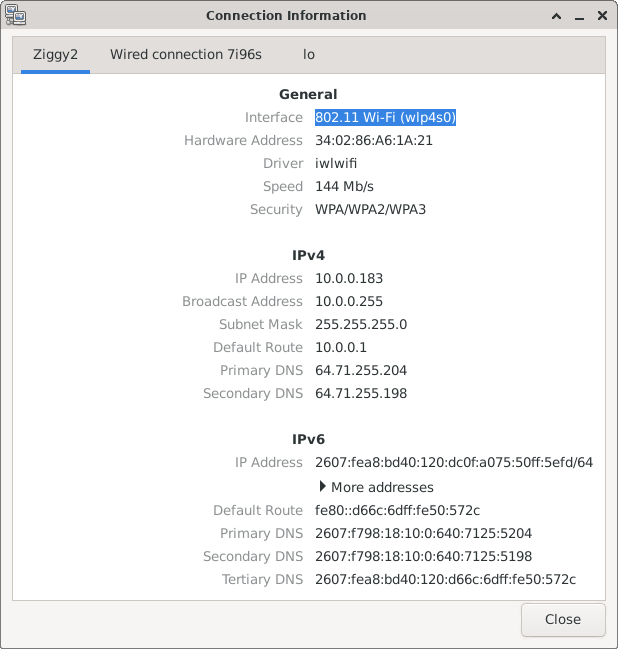The height and width of the screenshot is (649, 618).
Task: Switch to the Ziggy2 tab
Action: 55,55
